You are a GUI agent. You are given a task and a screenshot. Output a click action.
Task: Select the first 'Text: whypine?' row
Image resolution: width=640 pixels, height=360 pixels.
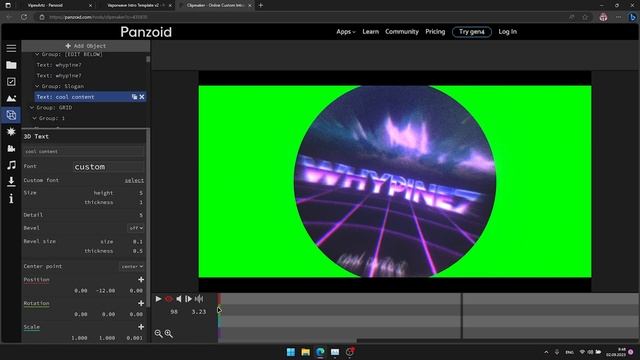[x=59, y=65]
